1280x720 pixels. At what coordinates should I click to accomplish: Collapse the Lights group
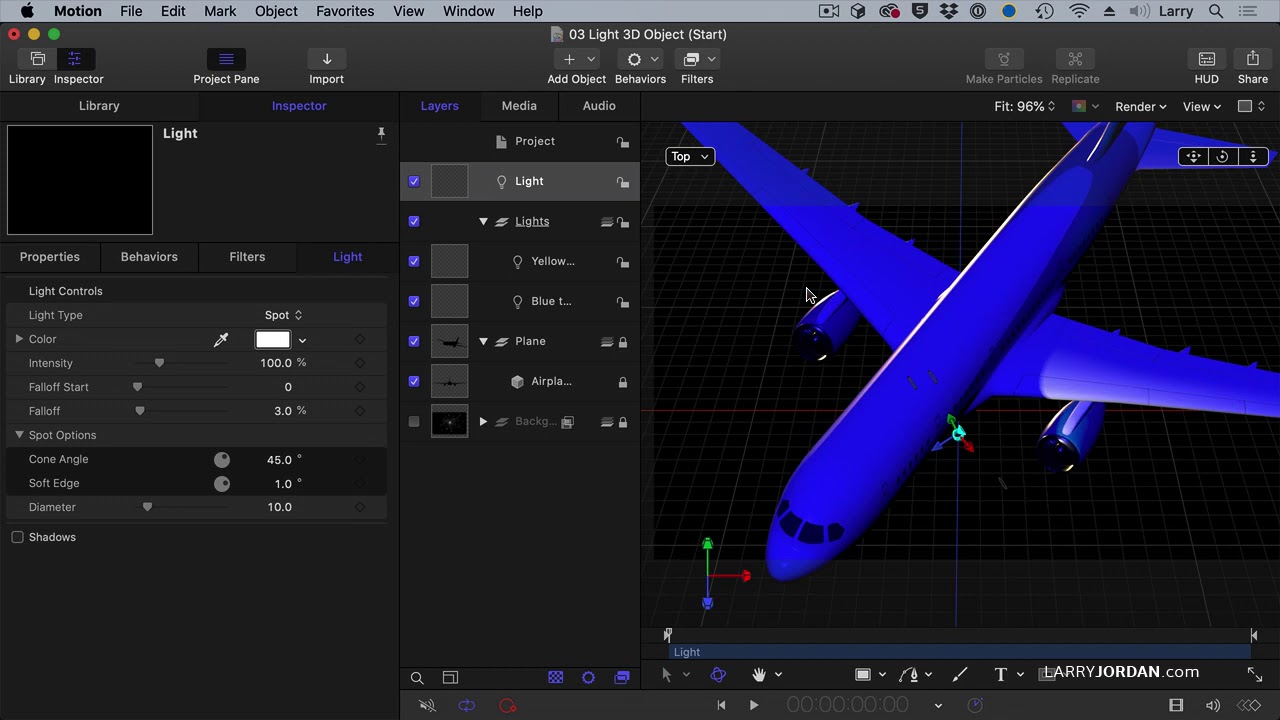[x=483, y=221]
